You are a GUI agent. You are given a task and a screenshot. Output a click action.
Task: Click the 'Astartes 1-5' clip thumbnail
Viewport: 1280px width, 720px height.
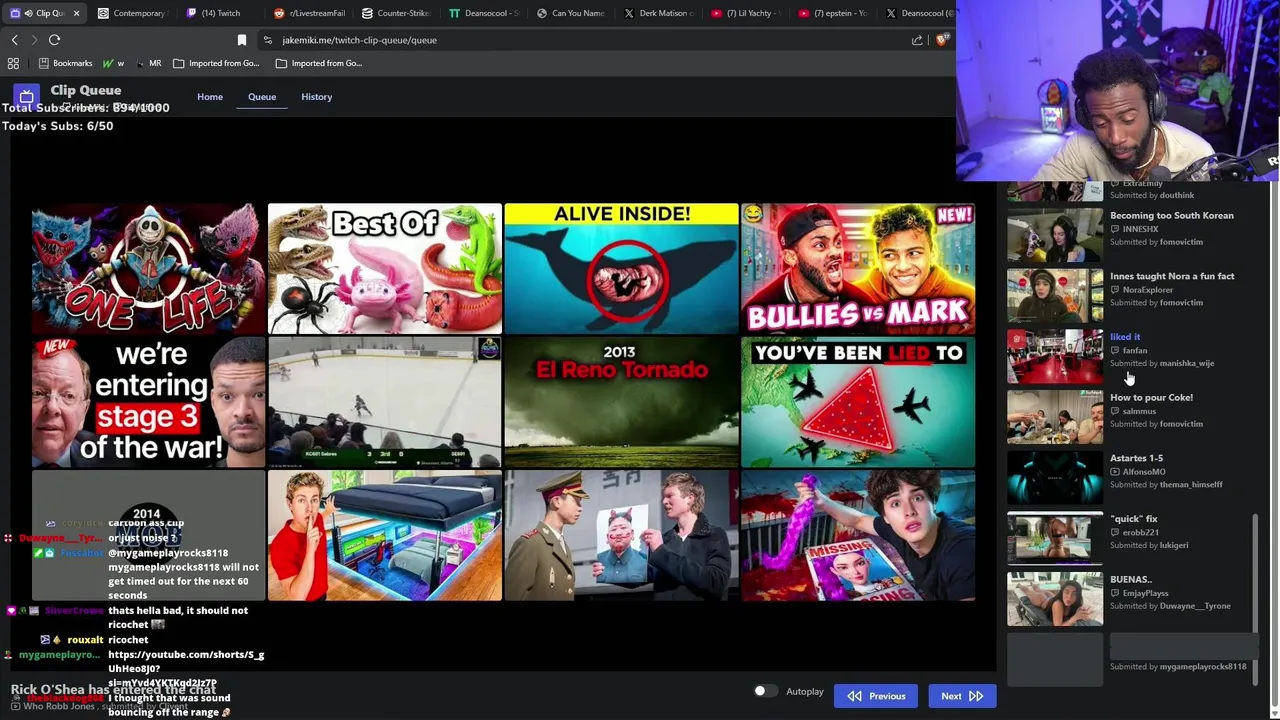pyautogui.click(x=1055, y=477)
